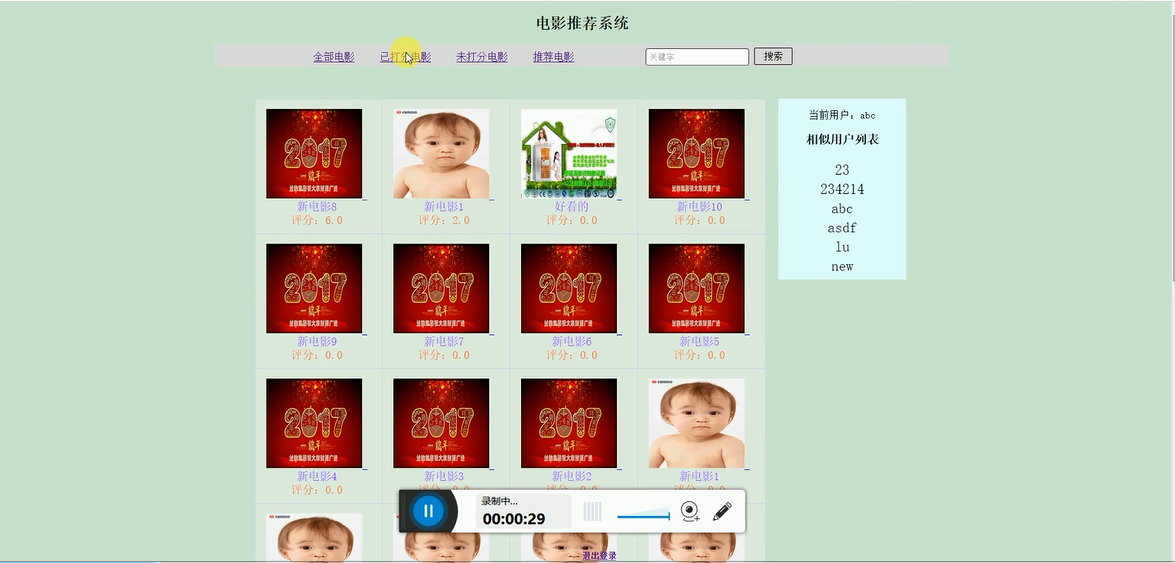The image size is (1175, 563).
Task: Open the 新电影6 poster thumbnail
Action: pos(569,289)
